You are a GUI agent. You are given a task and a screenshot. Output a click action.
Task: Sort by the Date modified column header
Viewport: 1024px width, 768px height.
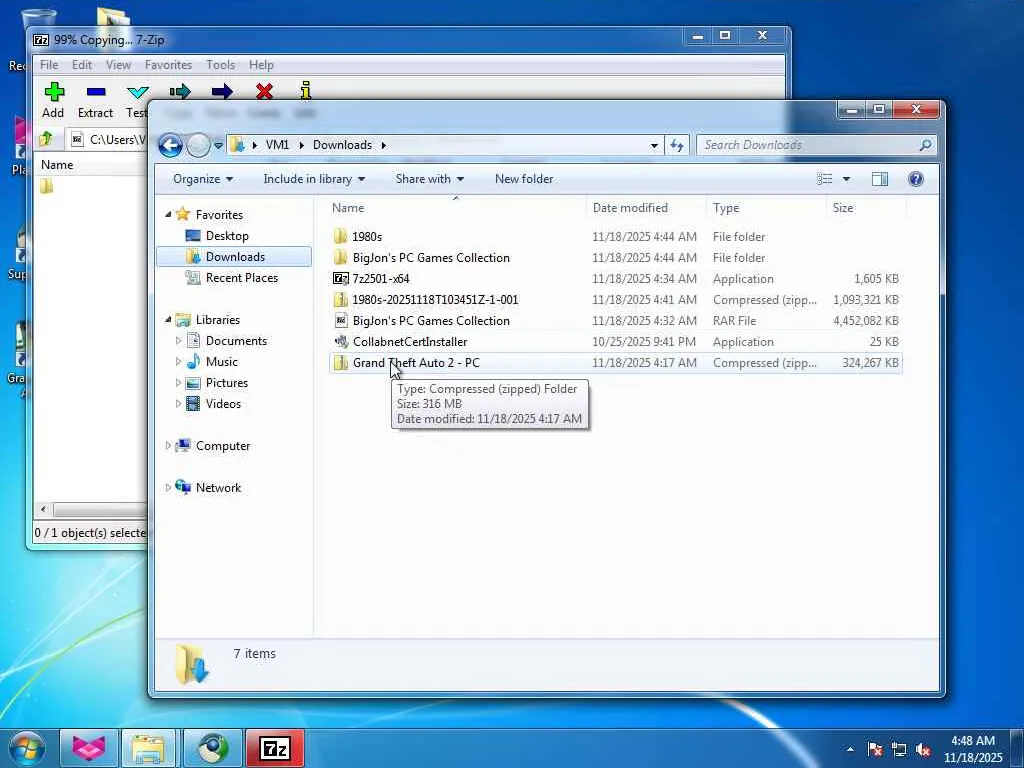click(x=646, y=208)
